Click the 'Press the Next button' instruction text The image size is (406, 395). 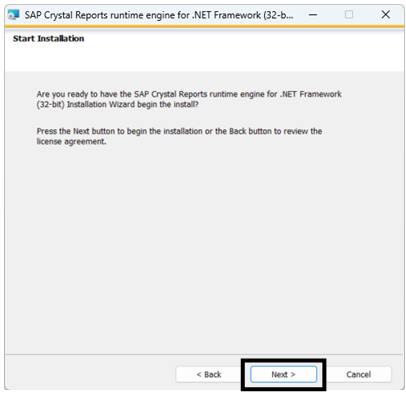click(x=179, y=136)
